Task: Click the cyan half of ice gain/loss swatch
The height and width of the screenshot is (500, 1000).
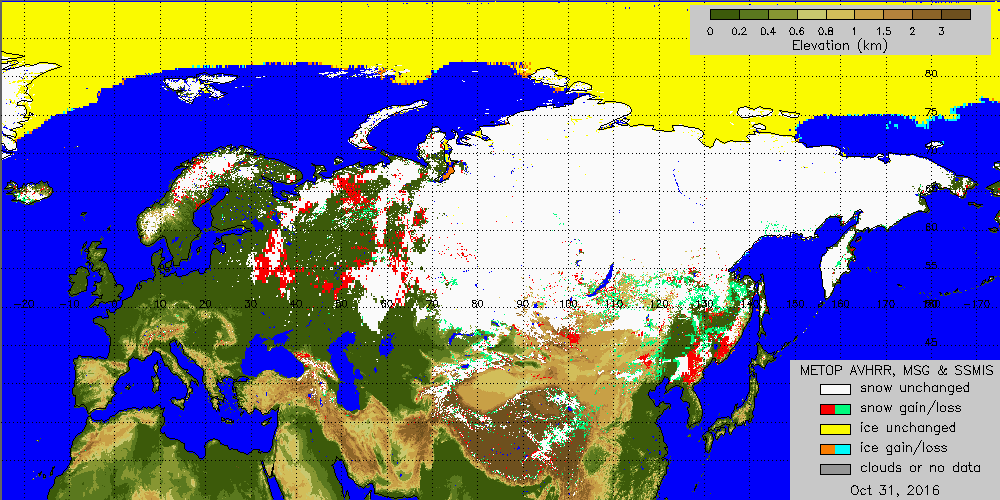Action: pos(843,448)
